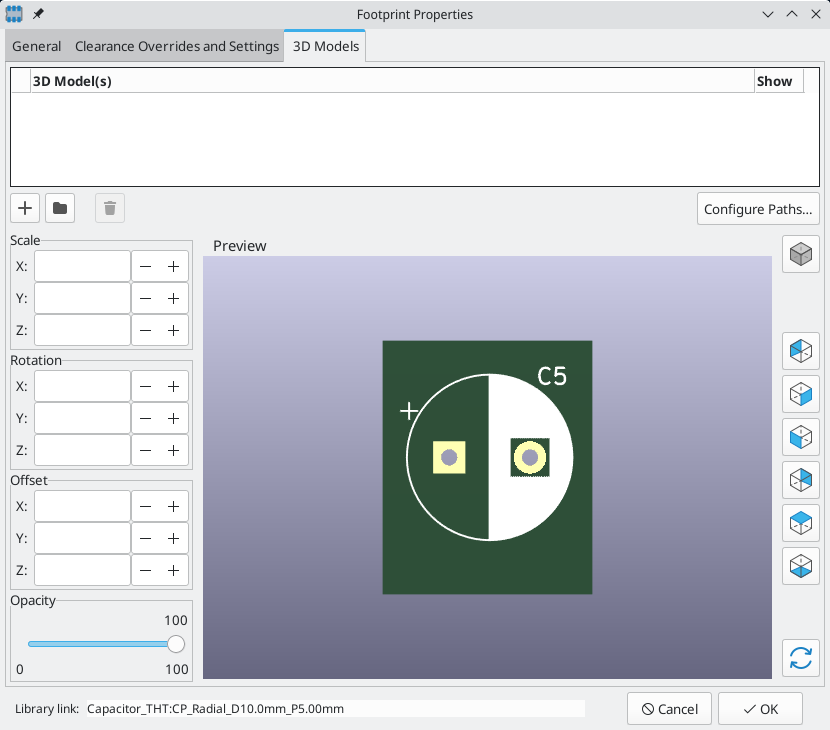Image resolution: width=830 pixels, height=730 pixels.
Task: Click the reload board and 3D models icon
Action: 800,658
